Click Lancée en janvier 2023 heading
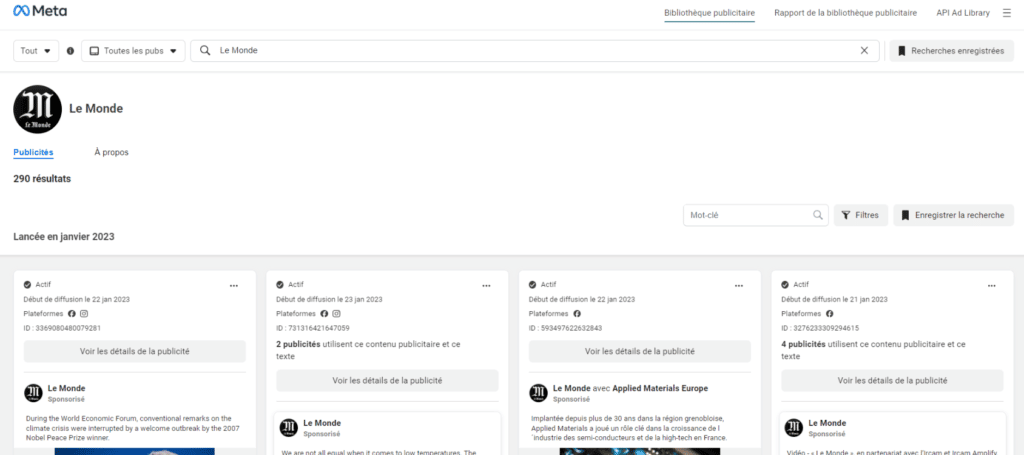Image resolution: width=1024 pixels, height=455 pixels. coord(64,236)
